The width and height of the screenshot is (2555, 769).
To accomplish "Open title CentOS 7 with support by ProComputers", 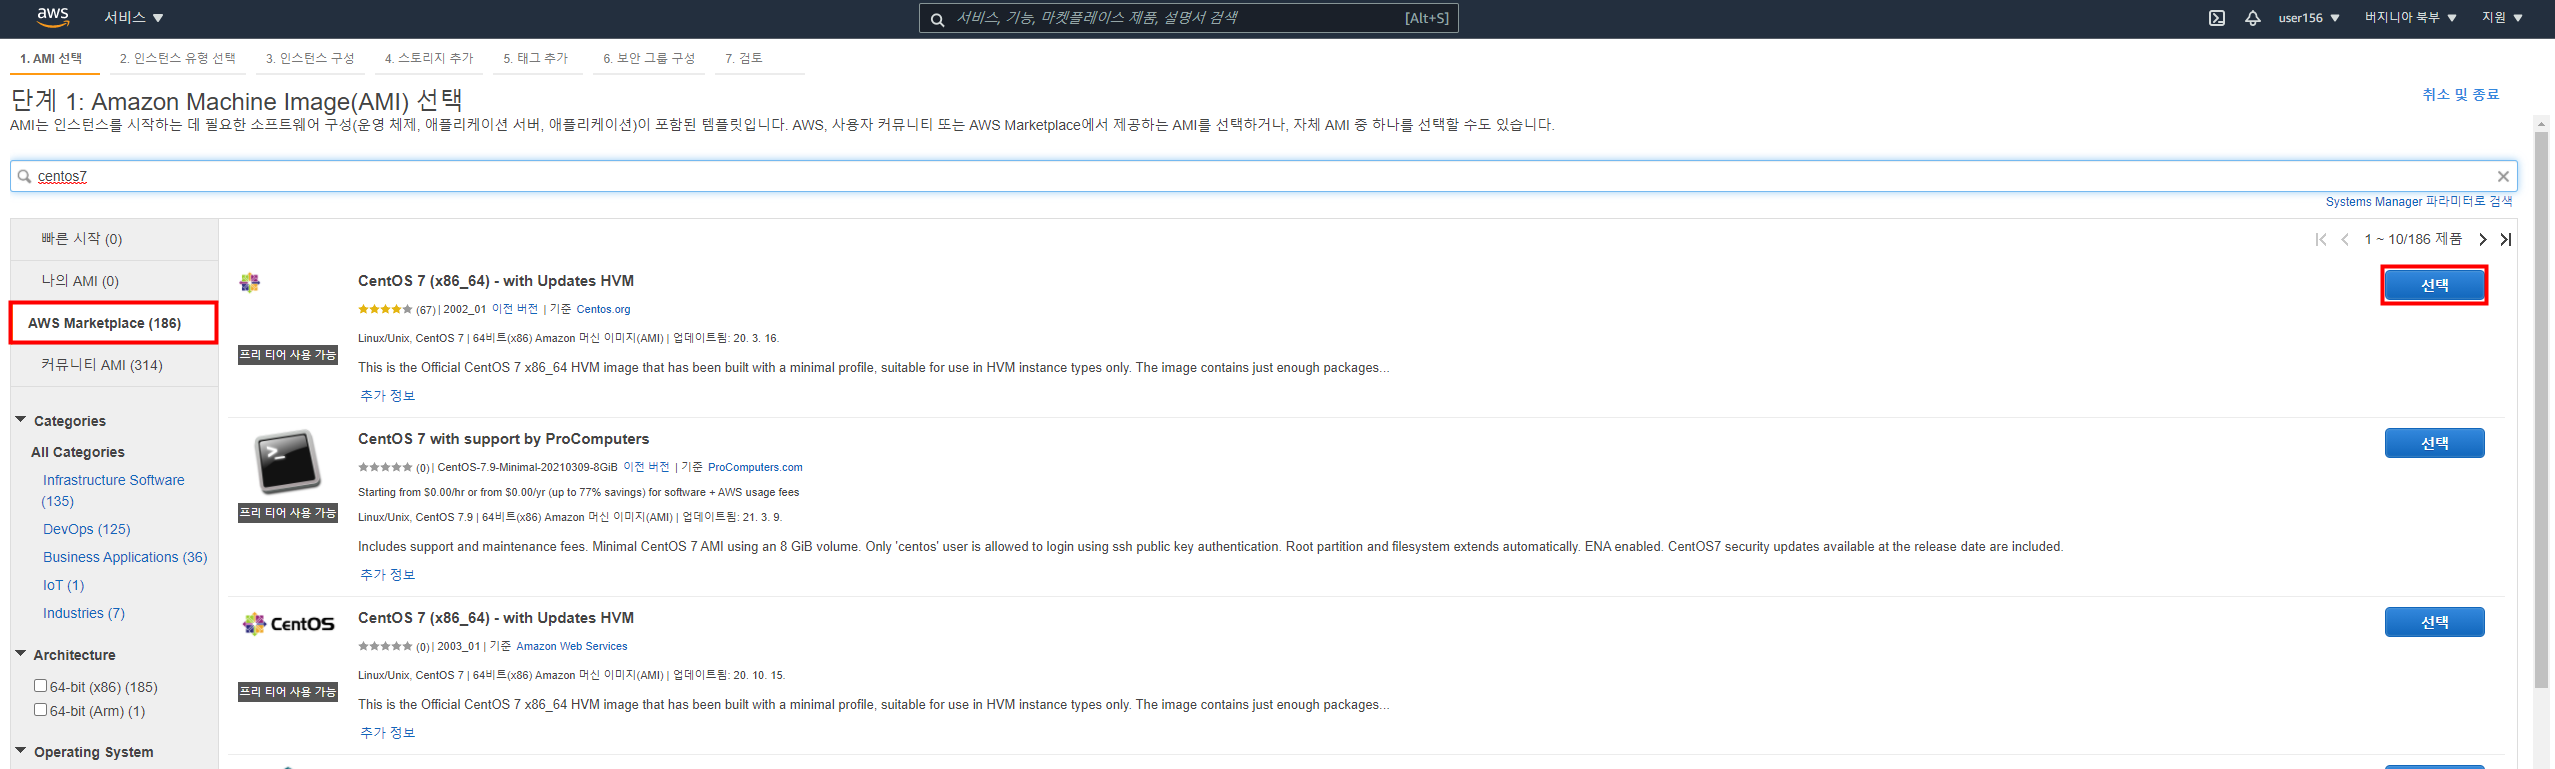I will point(503,439).
